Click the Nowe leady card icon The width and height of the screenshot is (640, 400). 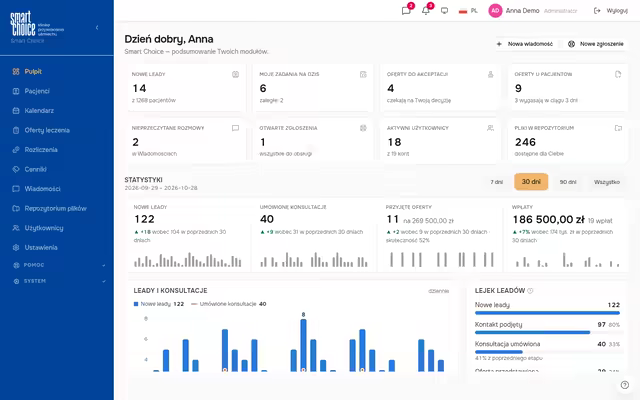click(x=236, y=74)
